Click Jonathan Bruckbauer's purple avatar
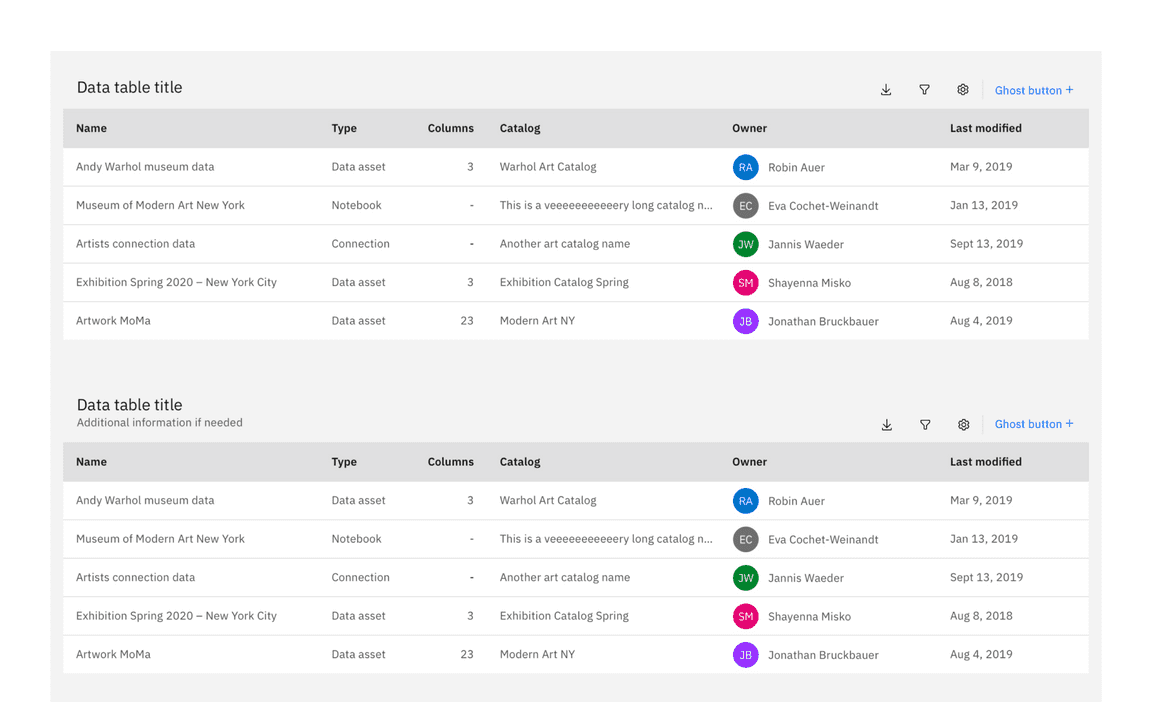Screen dimensions: 1152x702 [745, 320]
